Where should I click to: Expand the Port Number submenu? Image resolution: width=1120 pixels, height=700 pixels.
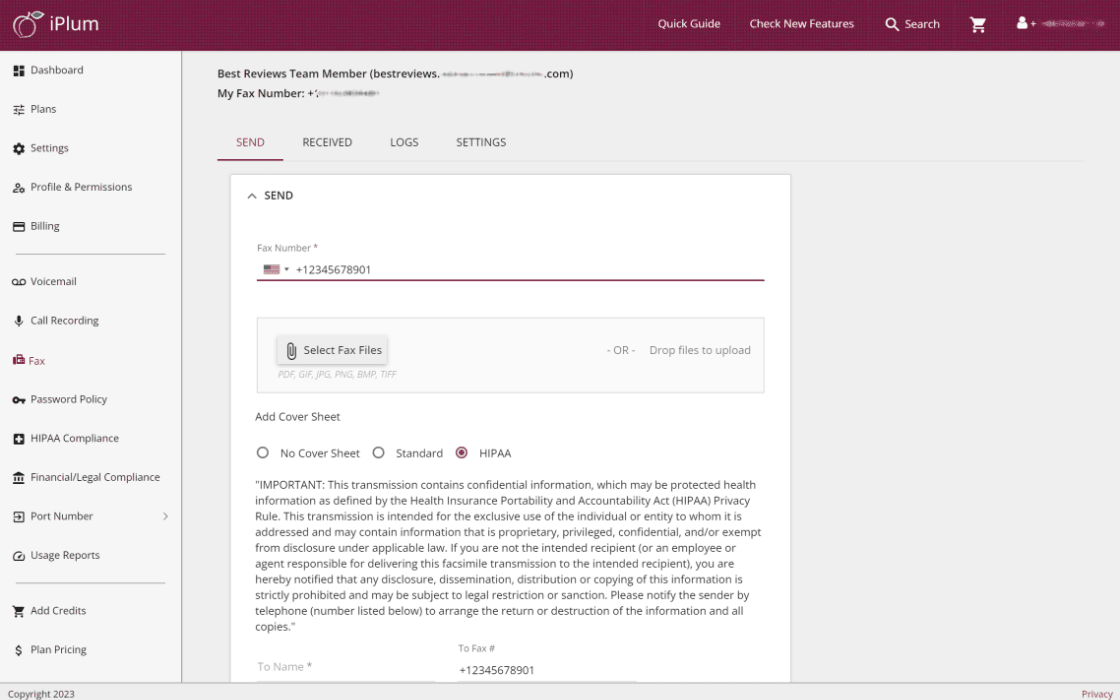pos(164,516)
